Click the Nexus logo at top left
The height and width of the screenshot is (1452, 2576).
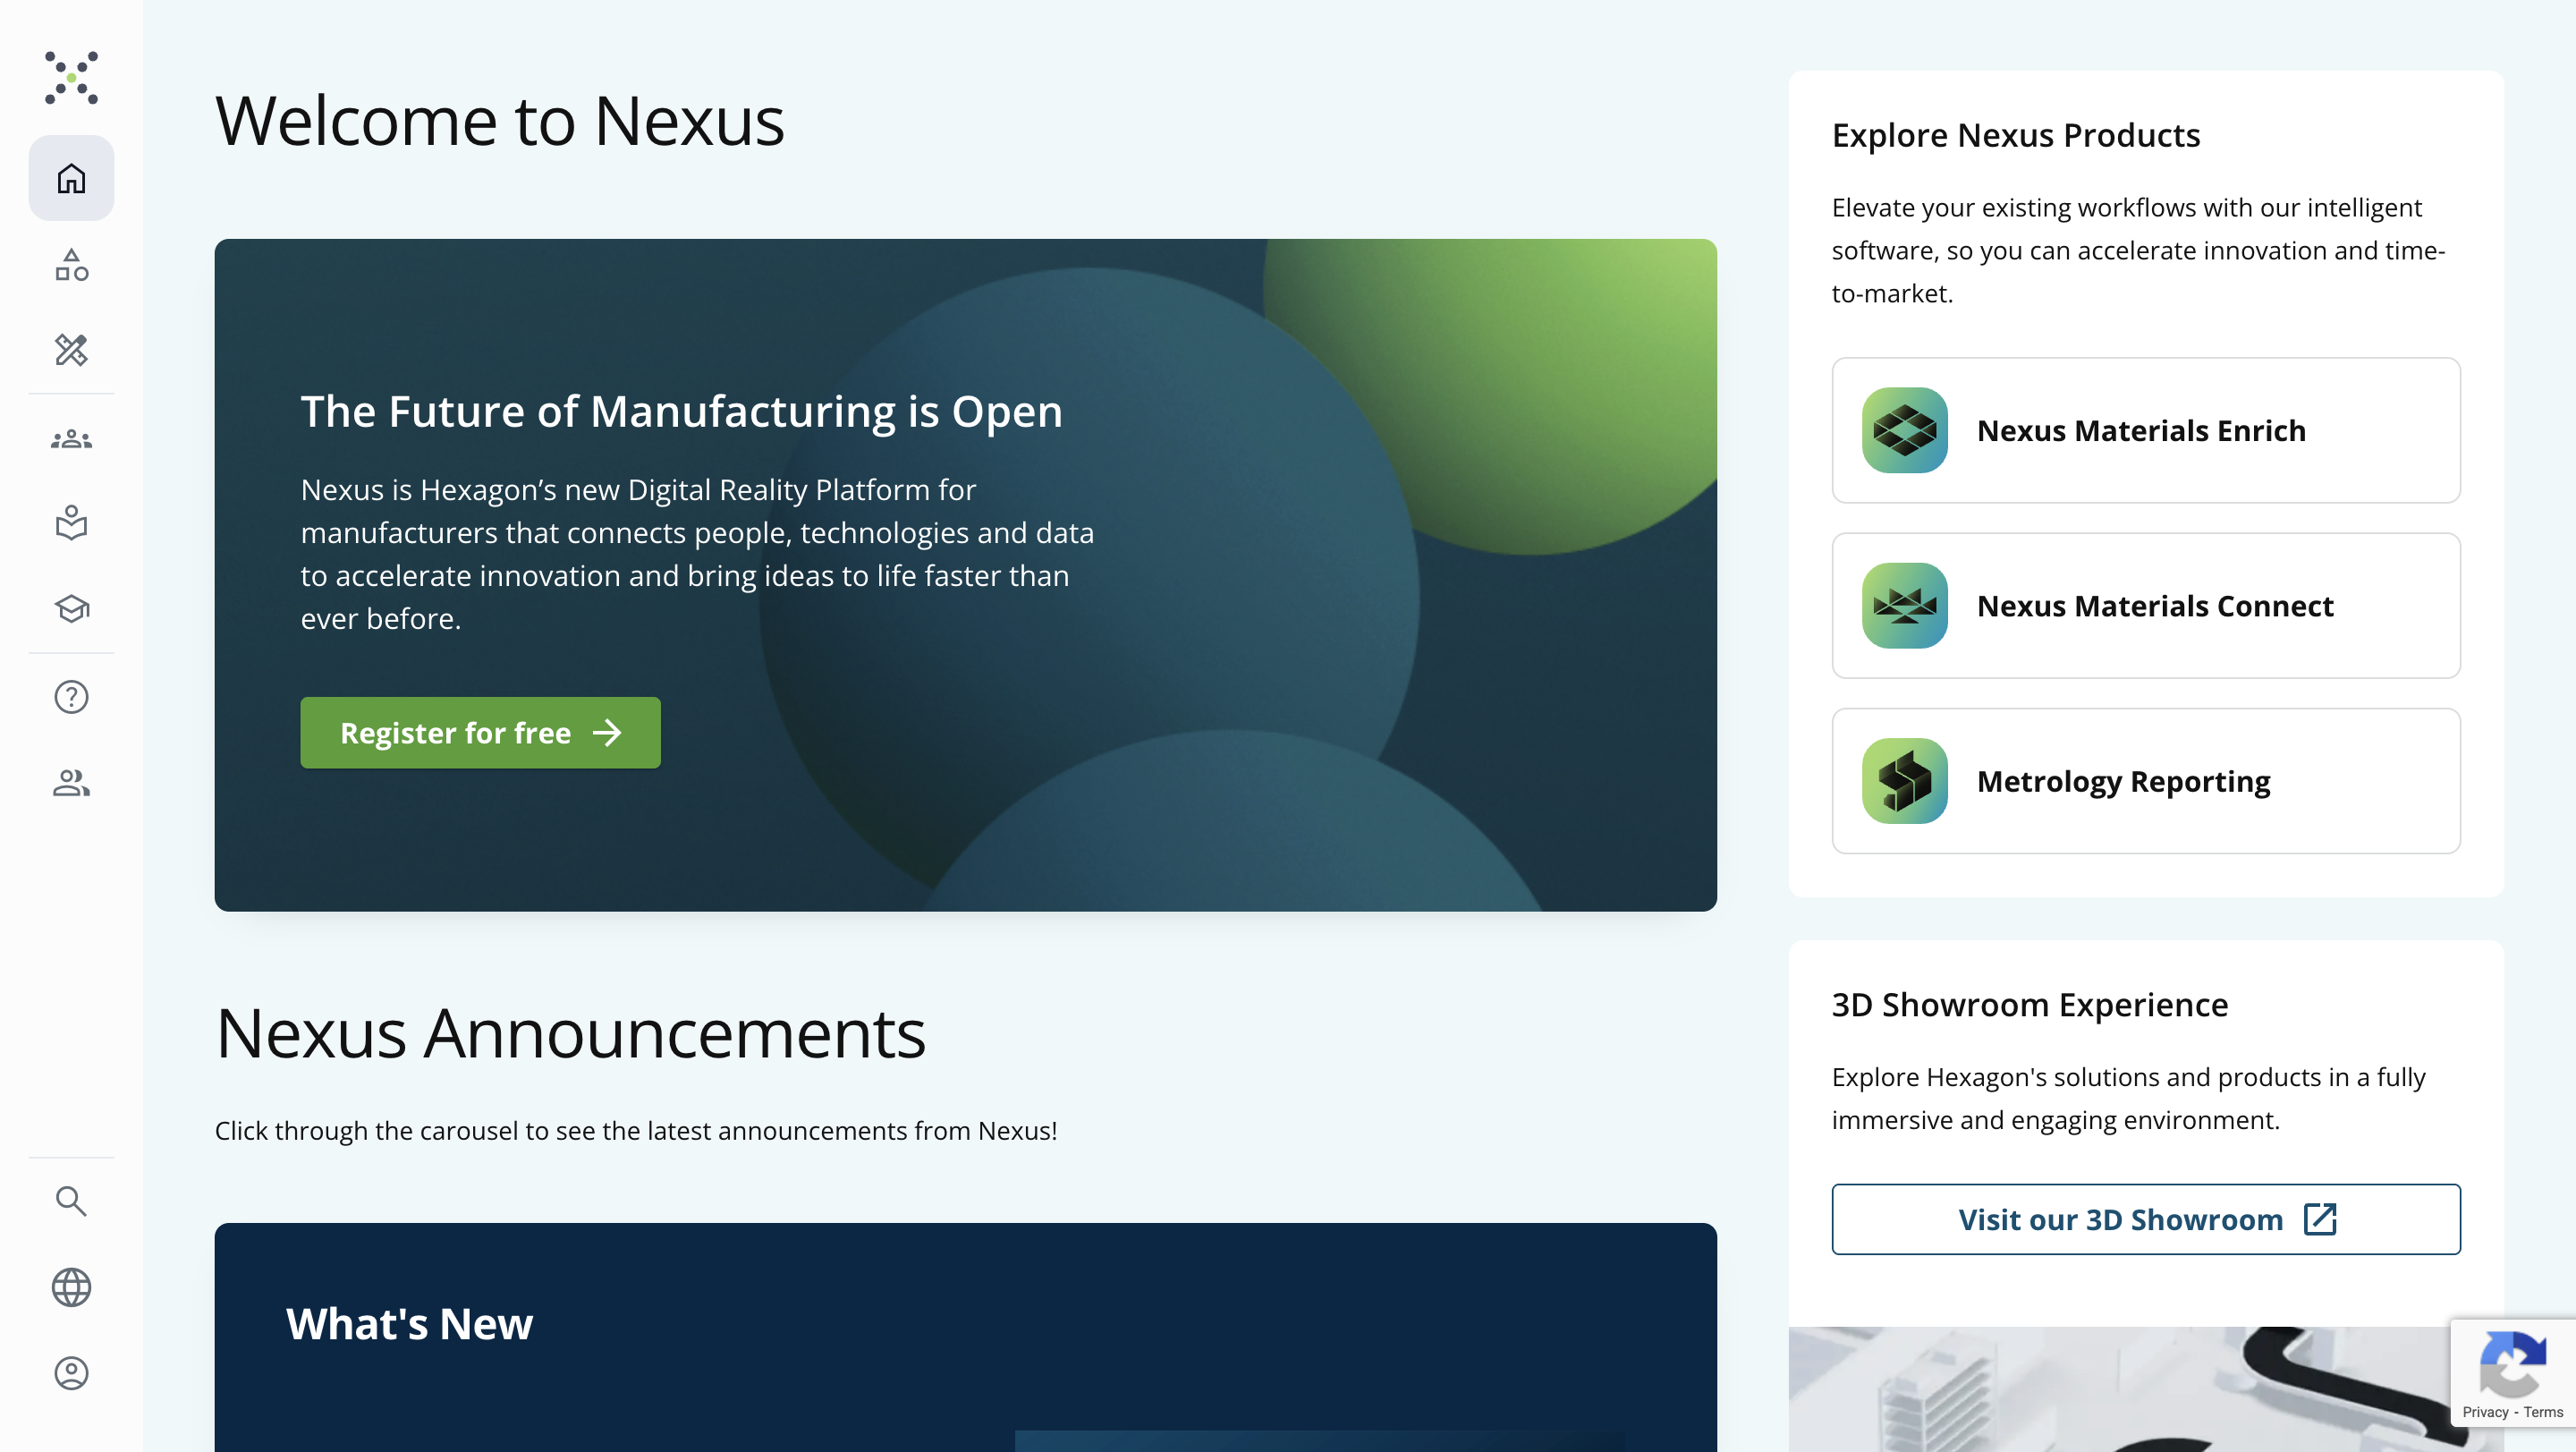tap(71, 77)
